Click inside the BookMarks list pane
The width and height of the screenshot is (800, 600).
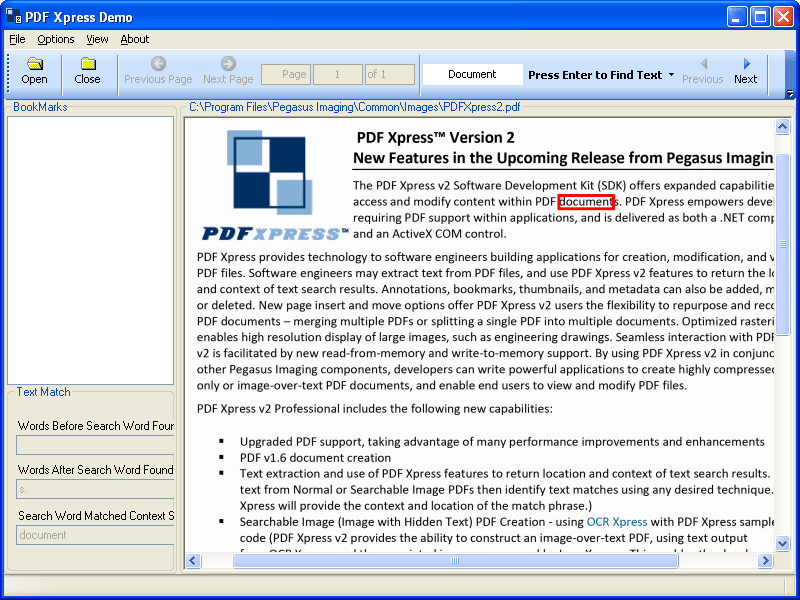(90, 251)
